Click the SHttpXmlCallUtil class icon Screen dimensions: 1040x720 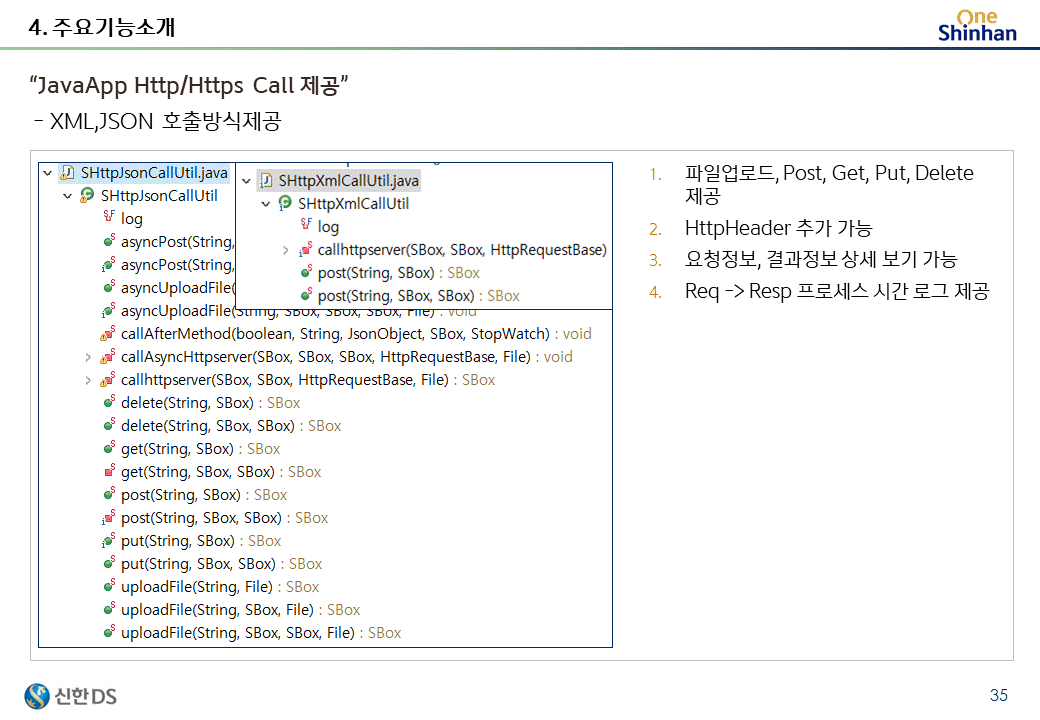(x=285, y=204)
